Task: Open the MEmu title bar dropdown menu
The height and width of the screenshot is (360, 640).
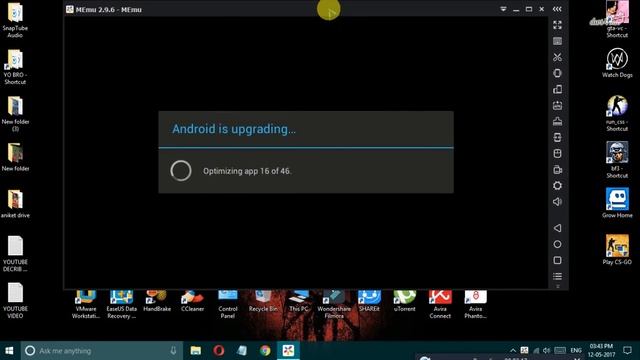Action: [503, 9]
